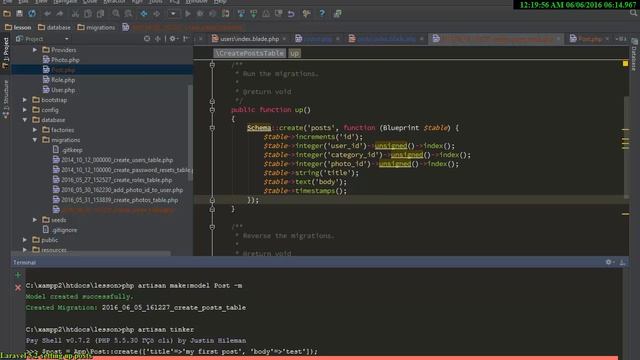Screen dimensions: 640x360
Task: Toggle the Structure tool window stripe button
Action: click(5, 99)
